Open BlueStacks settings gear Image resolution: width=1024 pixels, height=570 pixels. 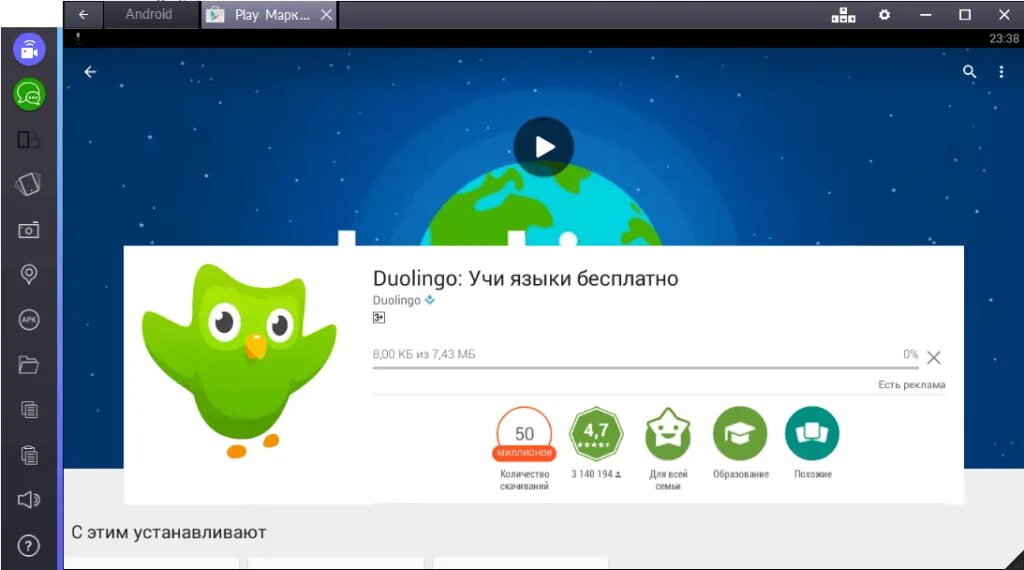click(x=884, y=14)
